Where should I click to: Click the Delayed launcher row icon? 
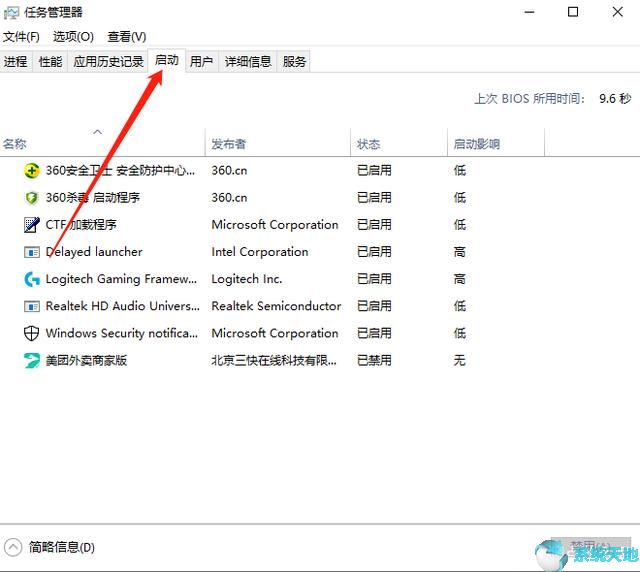(32, 252)
